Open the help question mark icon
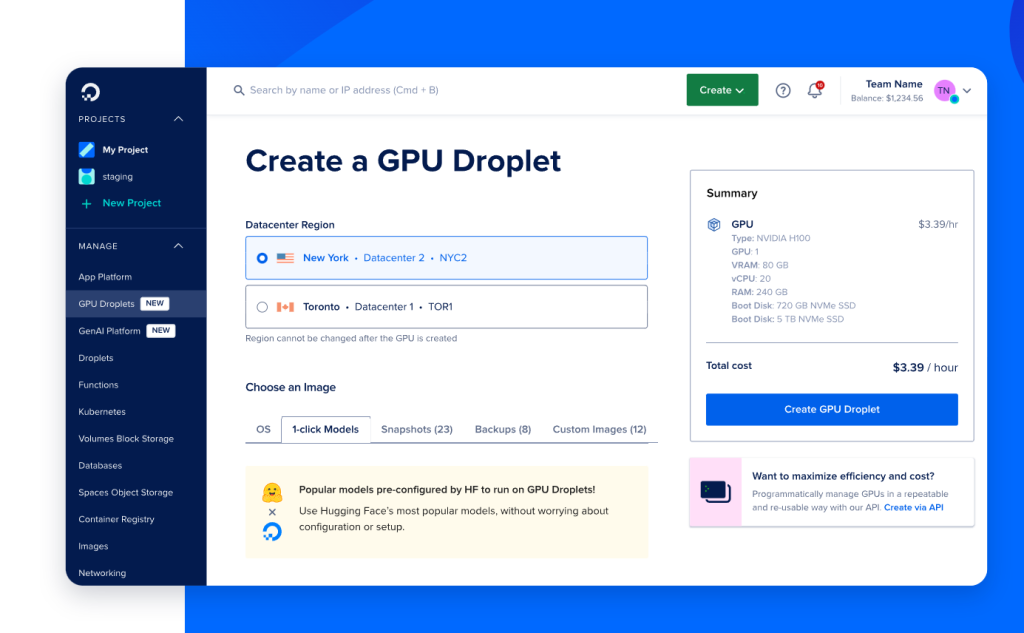 pyautogui.click(x=783, y=91)
